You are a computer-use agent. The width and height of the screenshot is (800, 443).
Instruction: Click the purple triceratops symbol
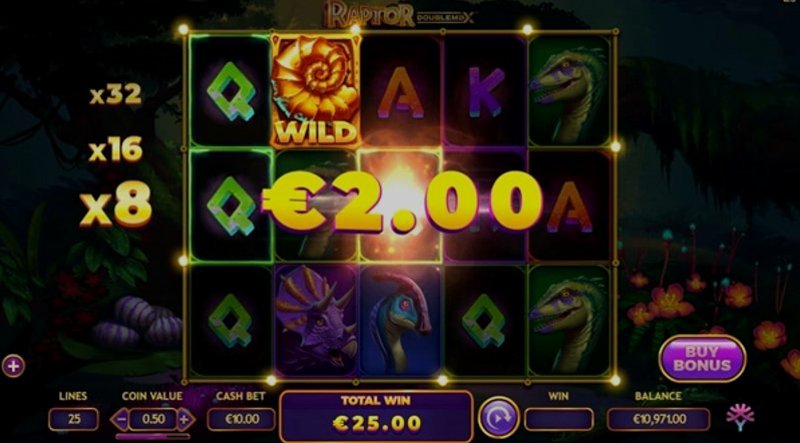pyautogui.click(x=316, y=319)
